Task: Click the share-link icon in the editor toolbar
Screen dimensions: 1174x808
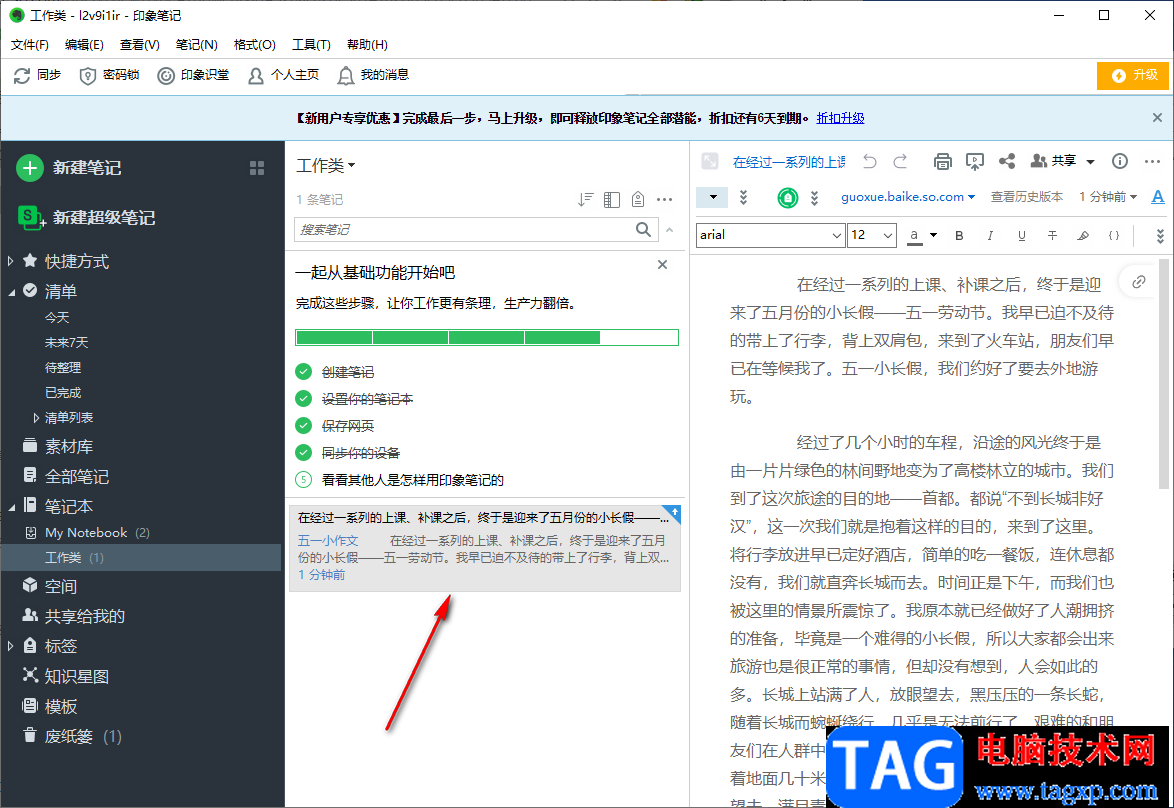Action: [1007, 161]
